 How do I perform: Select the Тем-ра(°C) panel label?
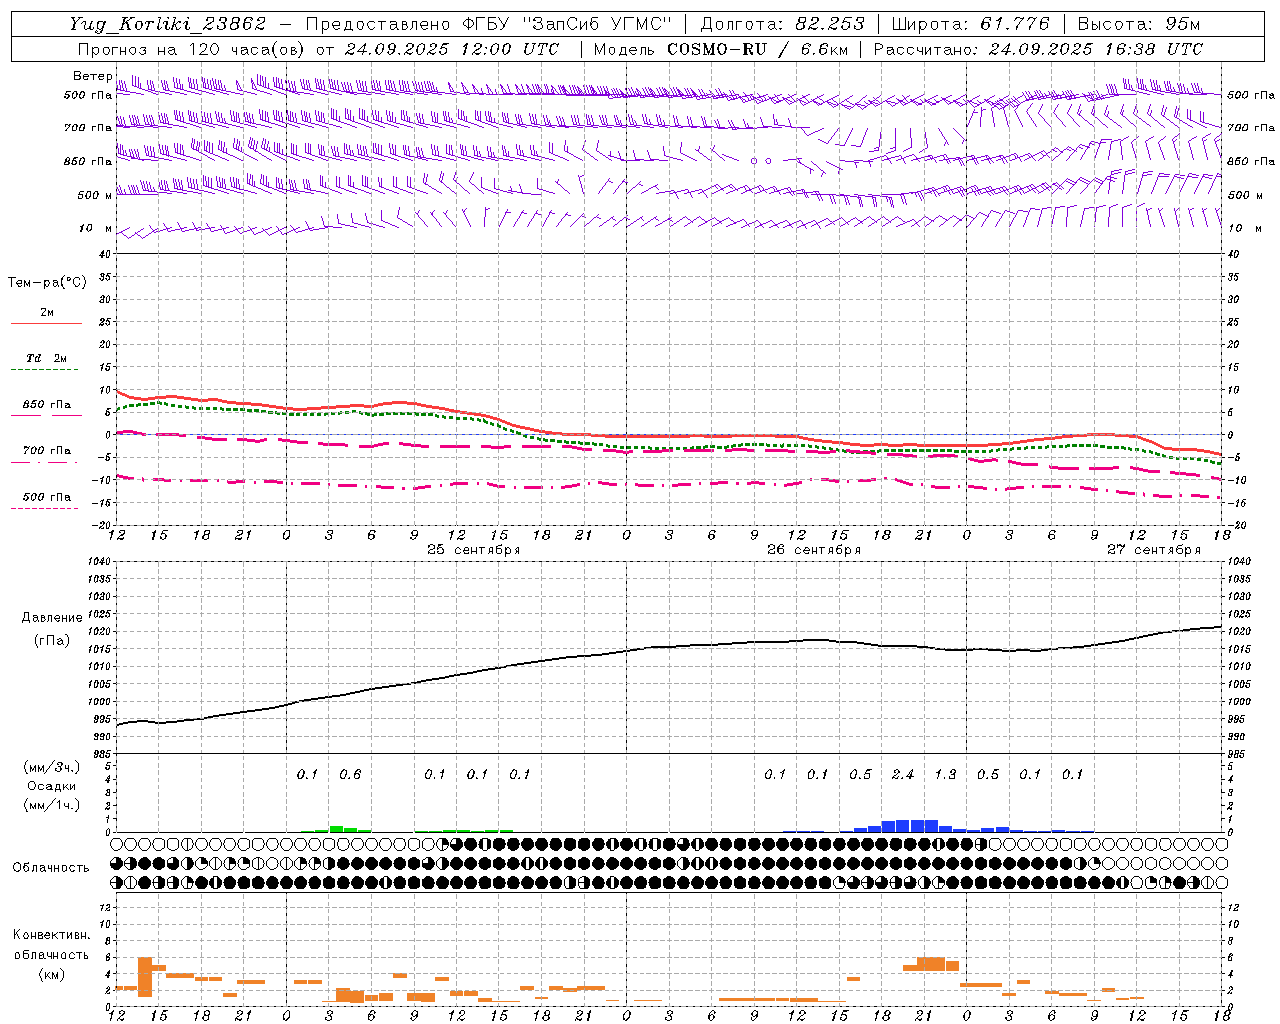tap(47, 283)
